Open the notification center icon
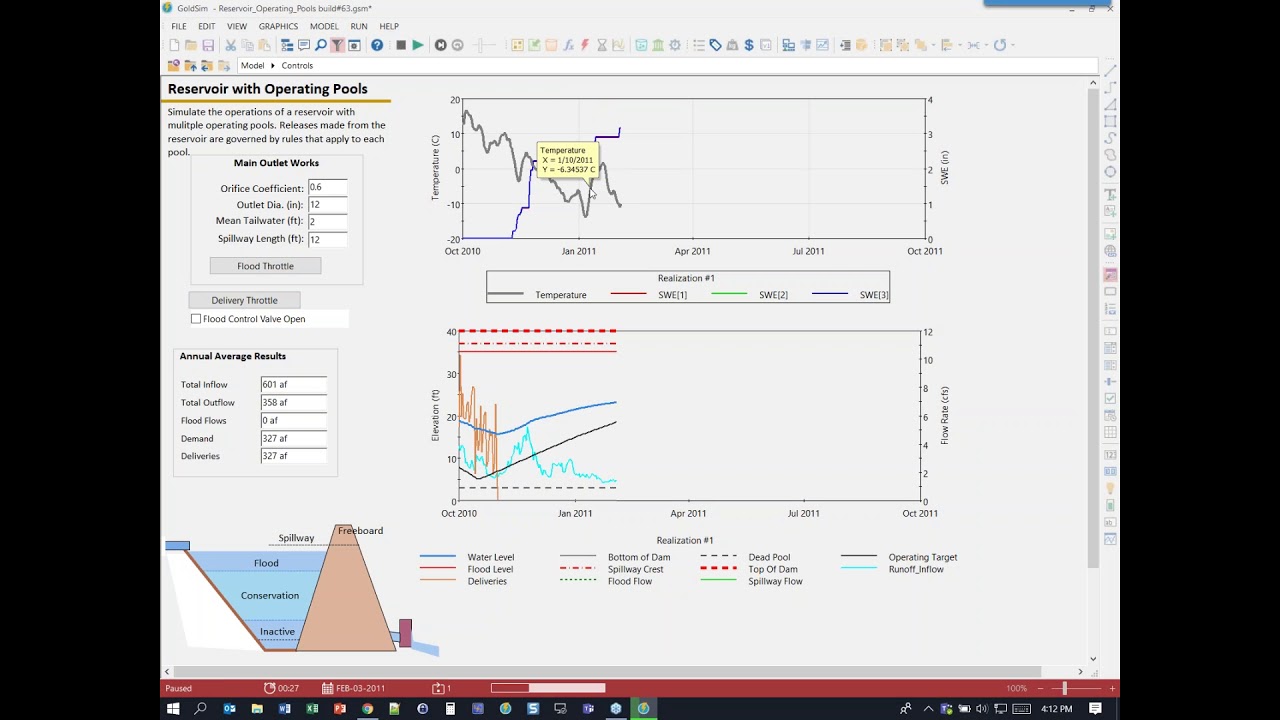1280x720 pixels. tap(1096, 709)
